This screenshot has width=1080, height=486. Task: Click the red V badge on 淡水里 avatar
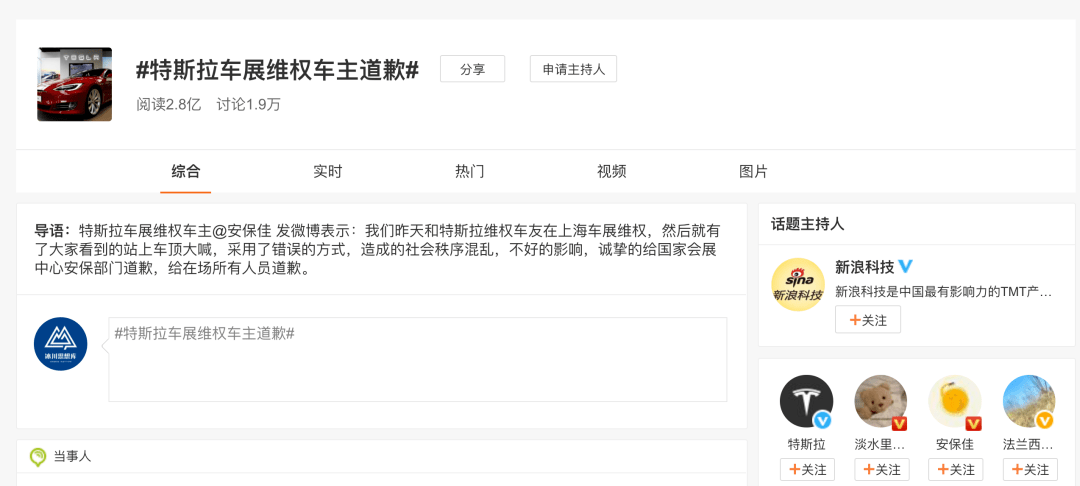coord(899,423)
